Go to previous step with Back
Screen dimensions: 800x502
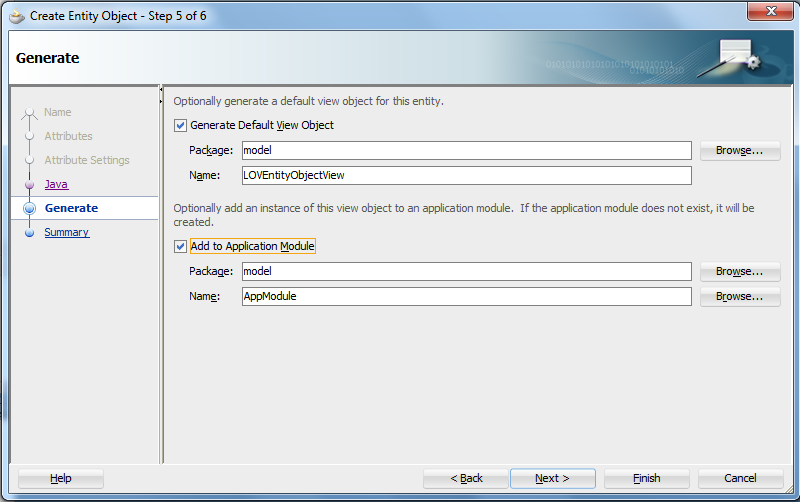click(466, 479)
